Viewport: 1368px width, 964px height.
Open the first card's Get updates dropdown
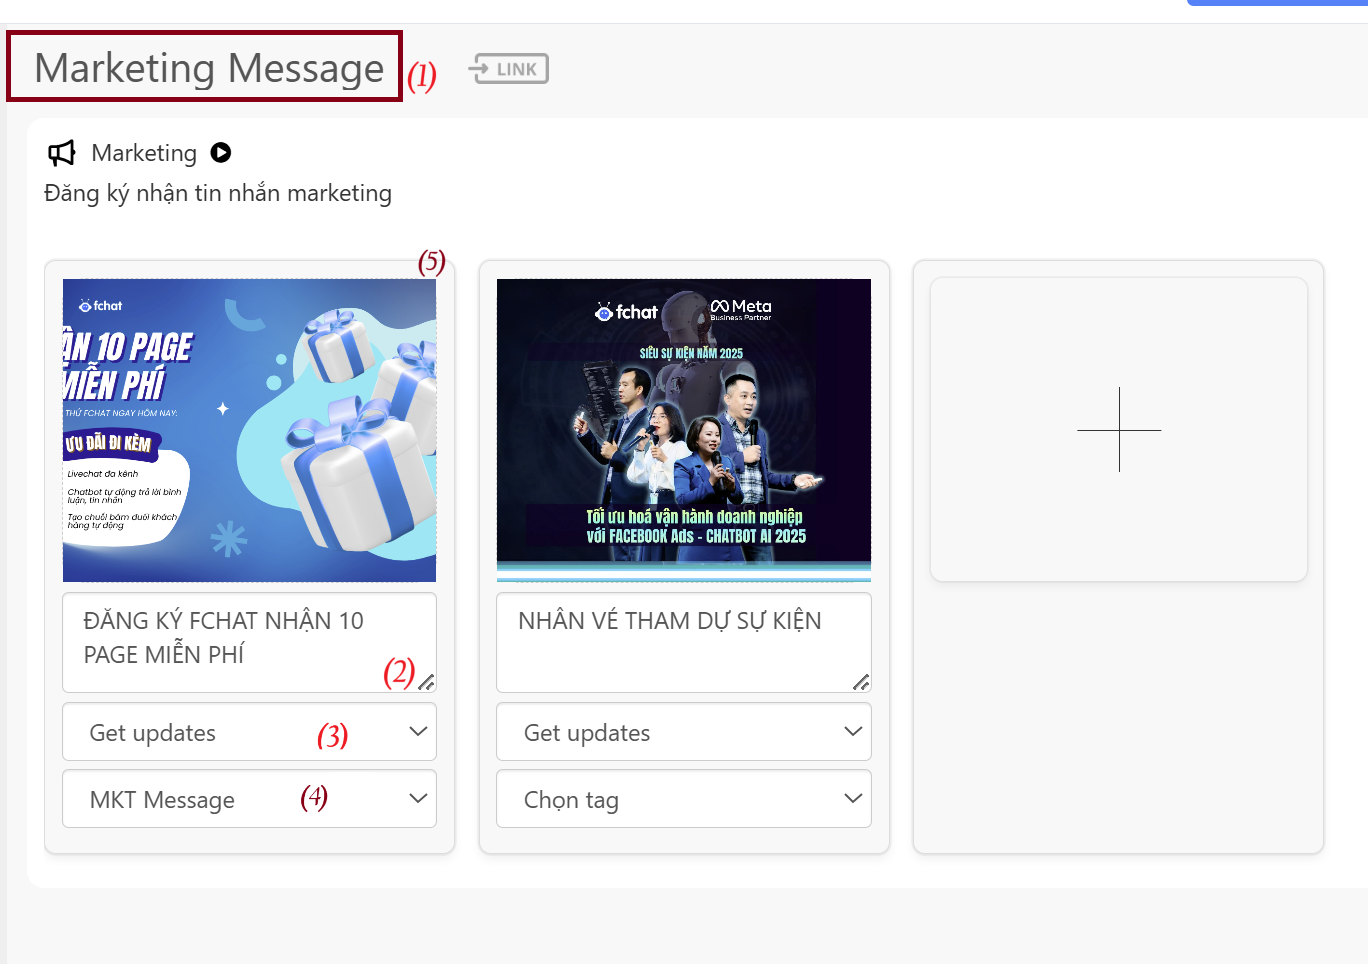point(249,732)
